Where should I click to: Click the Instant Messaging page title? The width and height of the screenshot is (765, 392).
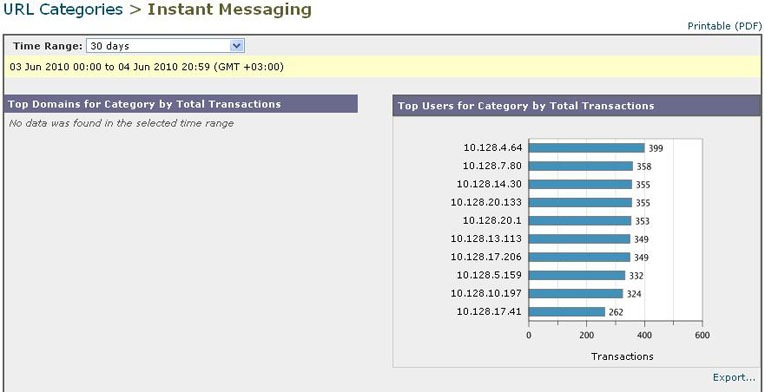(229, 9)
